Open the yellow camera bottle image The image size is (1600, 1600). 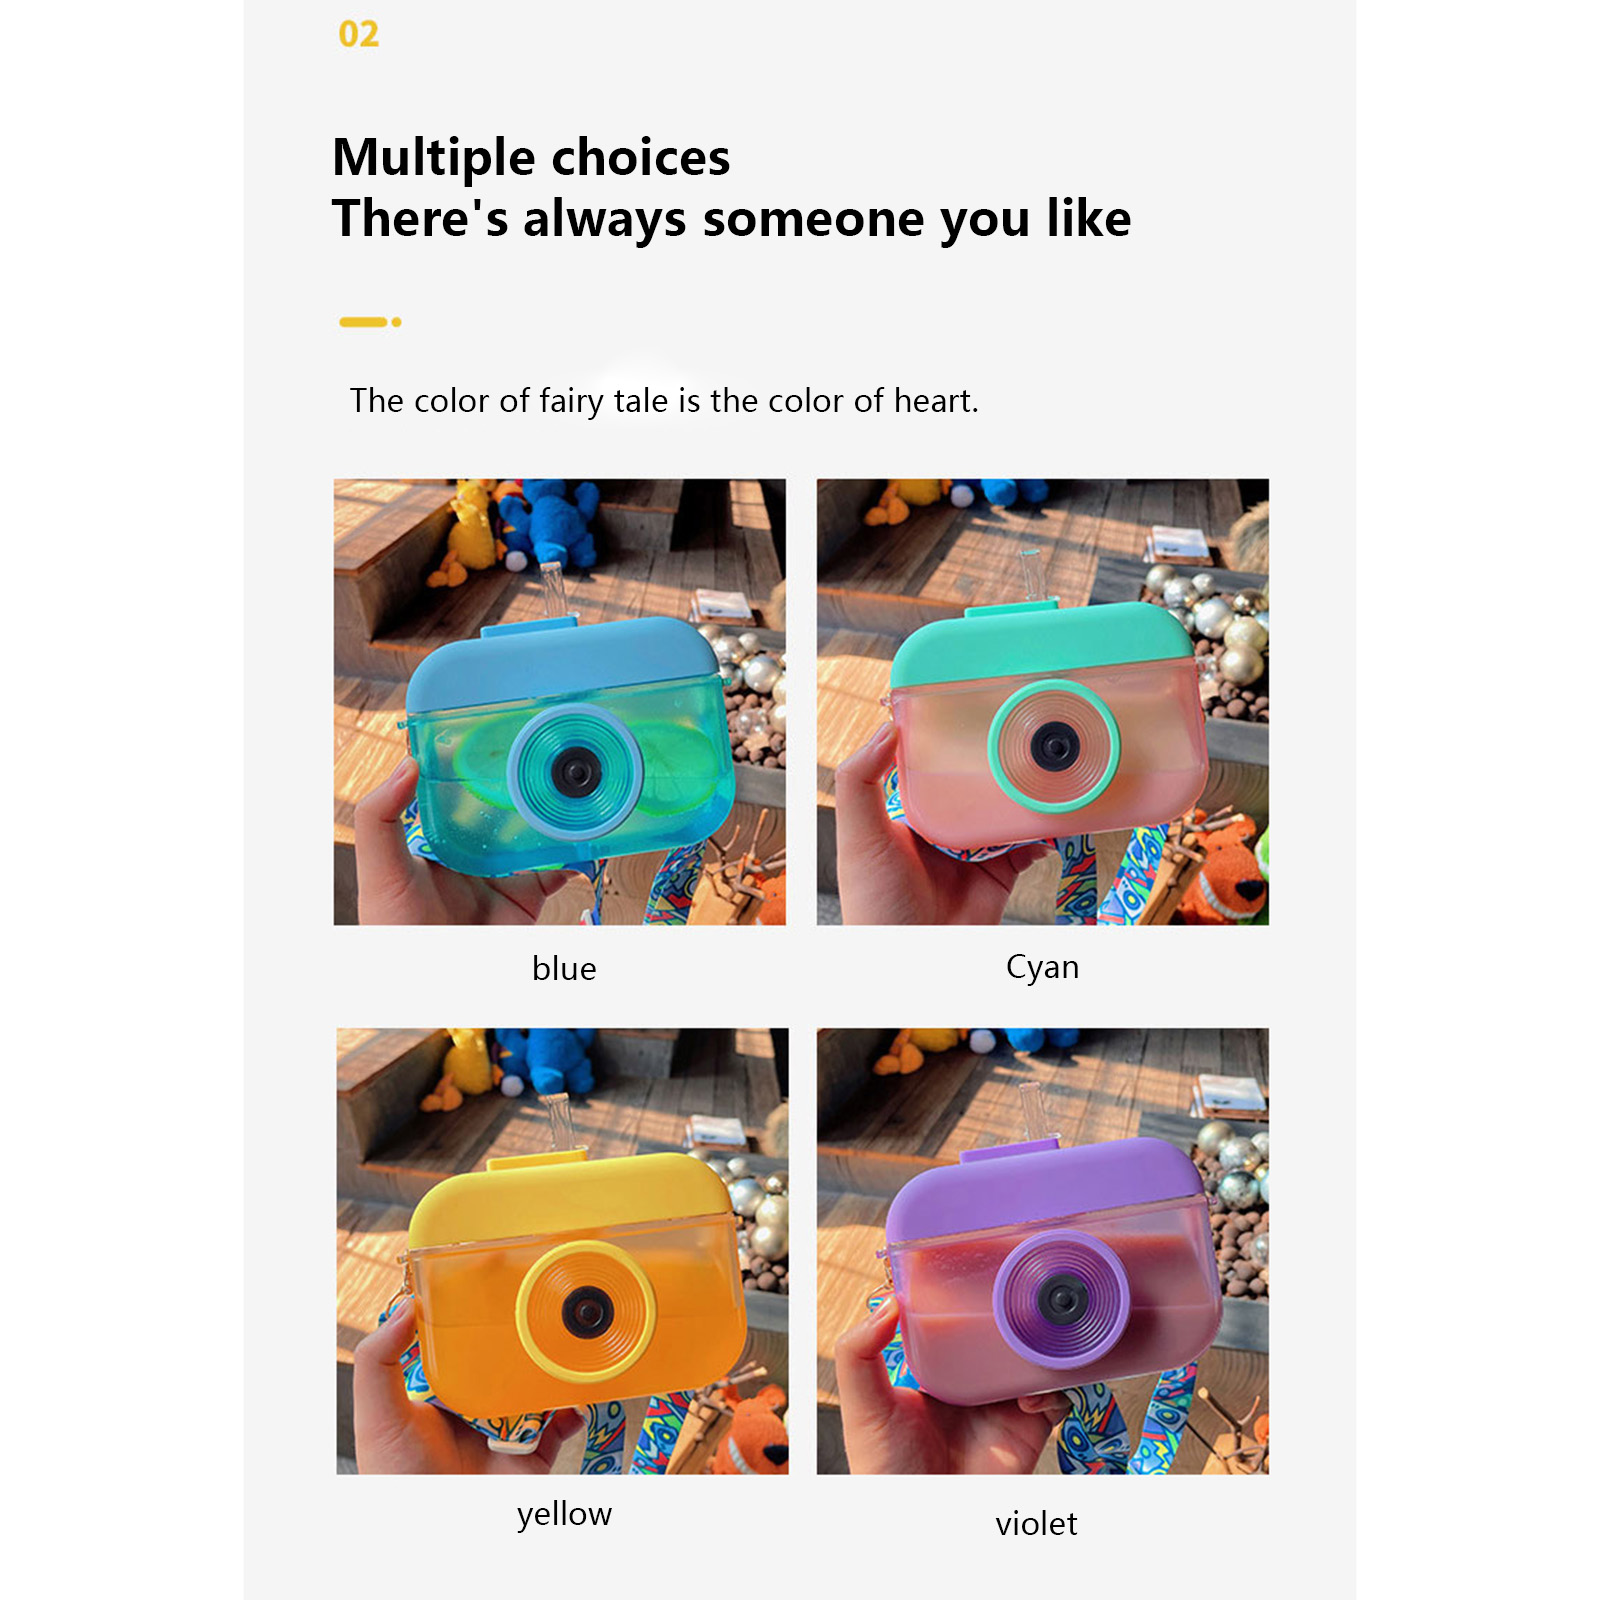[x=562, y=1251]
